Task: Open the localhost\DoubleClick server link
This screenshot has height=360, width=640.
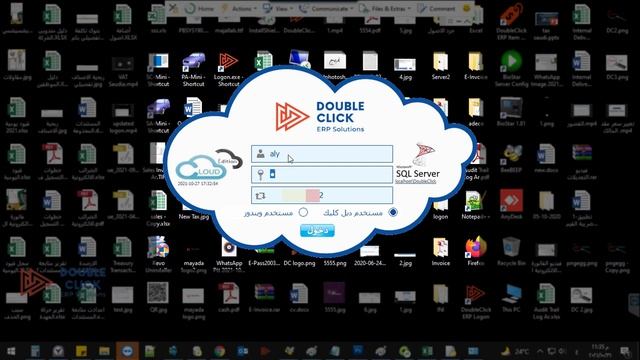Action: [x=416, y=181]
